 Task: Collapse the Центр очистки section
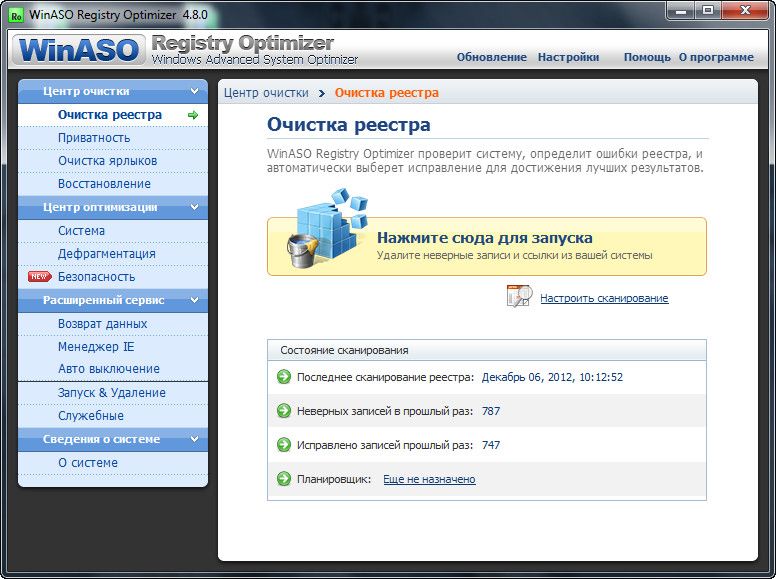[194, 91]
